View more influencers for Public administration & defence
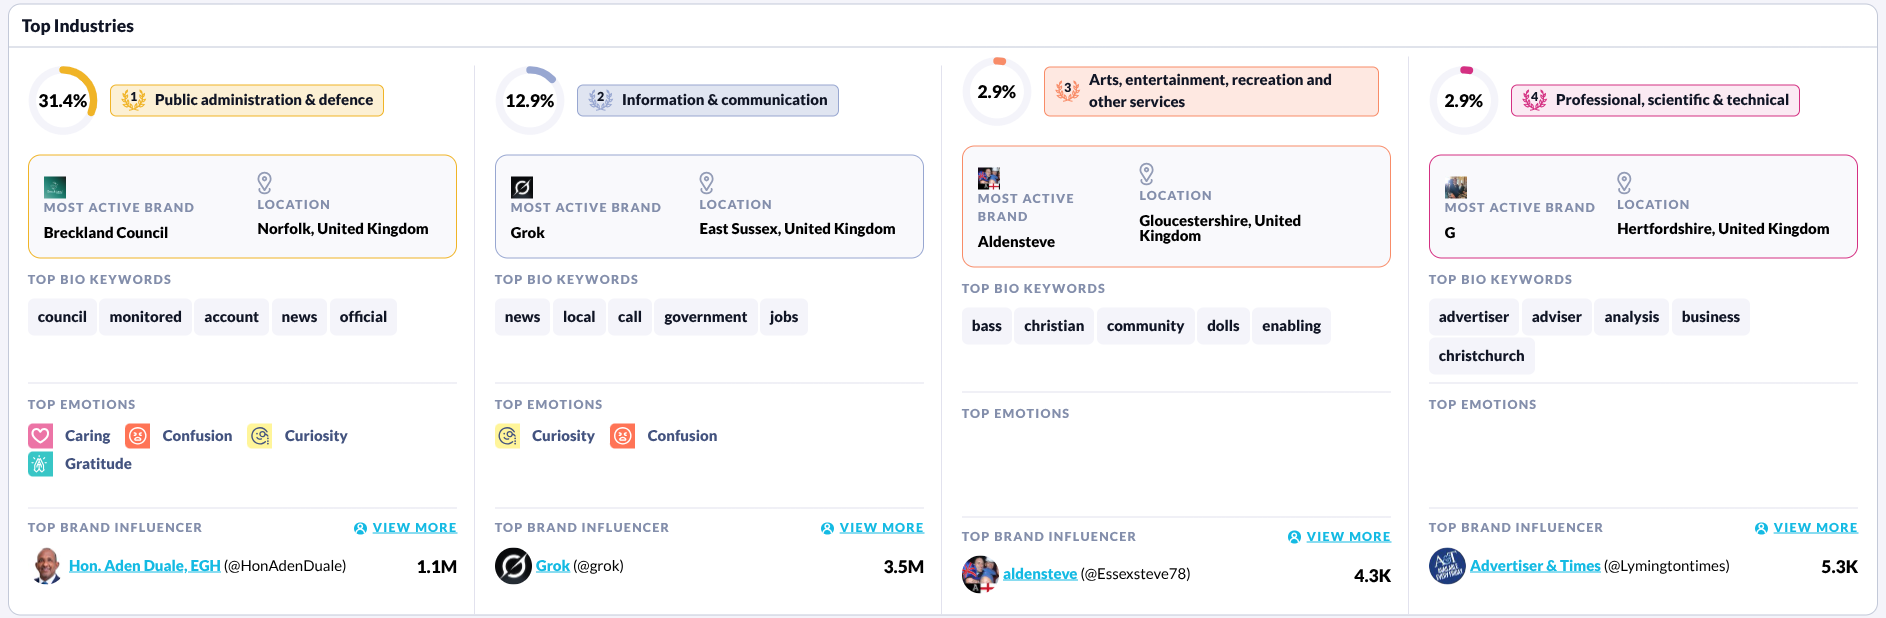This screenshot has width=1886, height=618. pyautogui.click(x=413, y=528)
